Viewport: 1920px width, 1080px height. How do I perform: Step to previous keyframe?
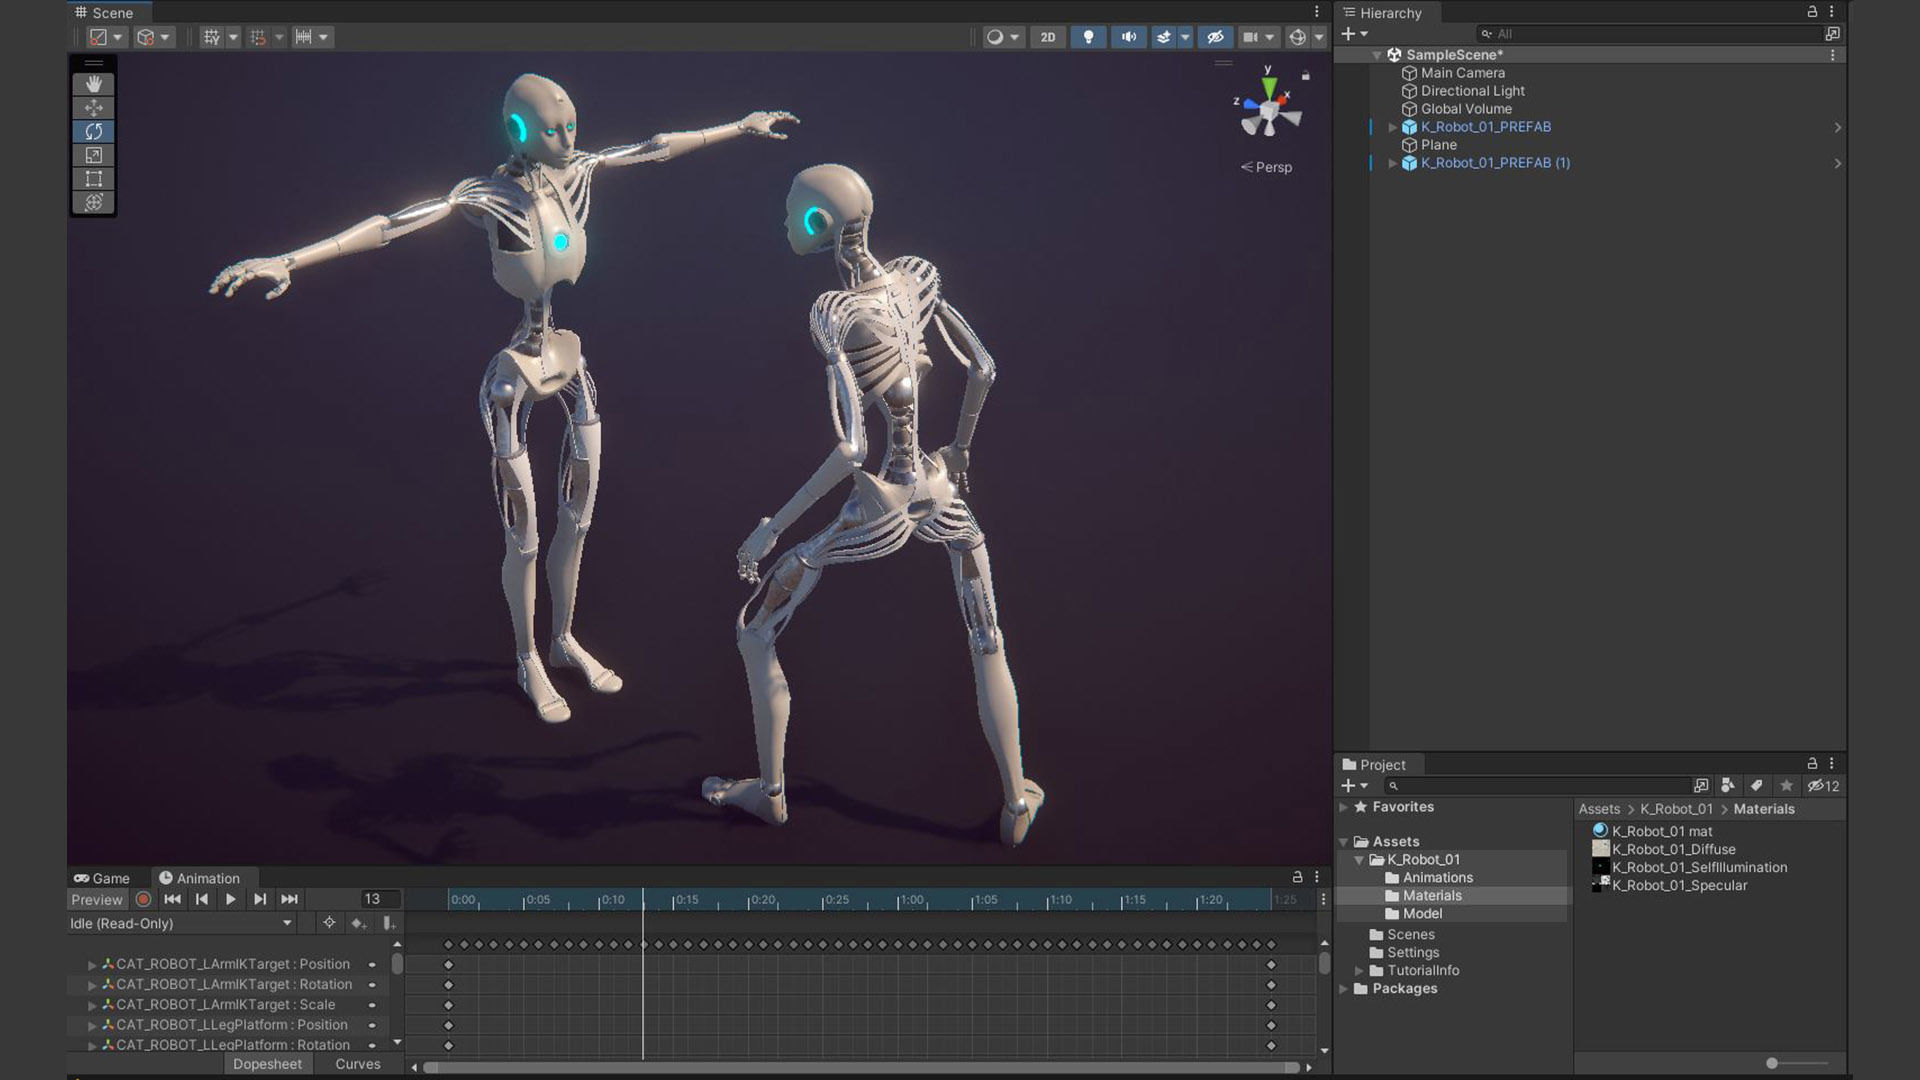pyautogui.click(x=201, y=900)
